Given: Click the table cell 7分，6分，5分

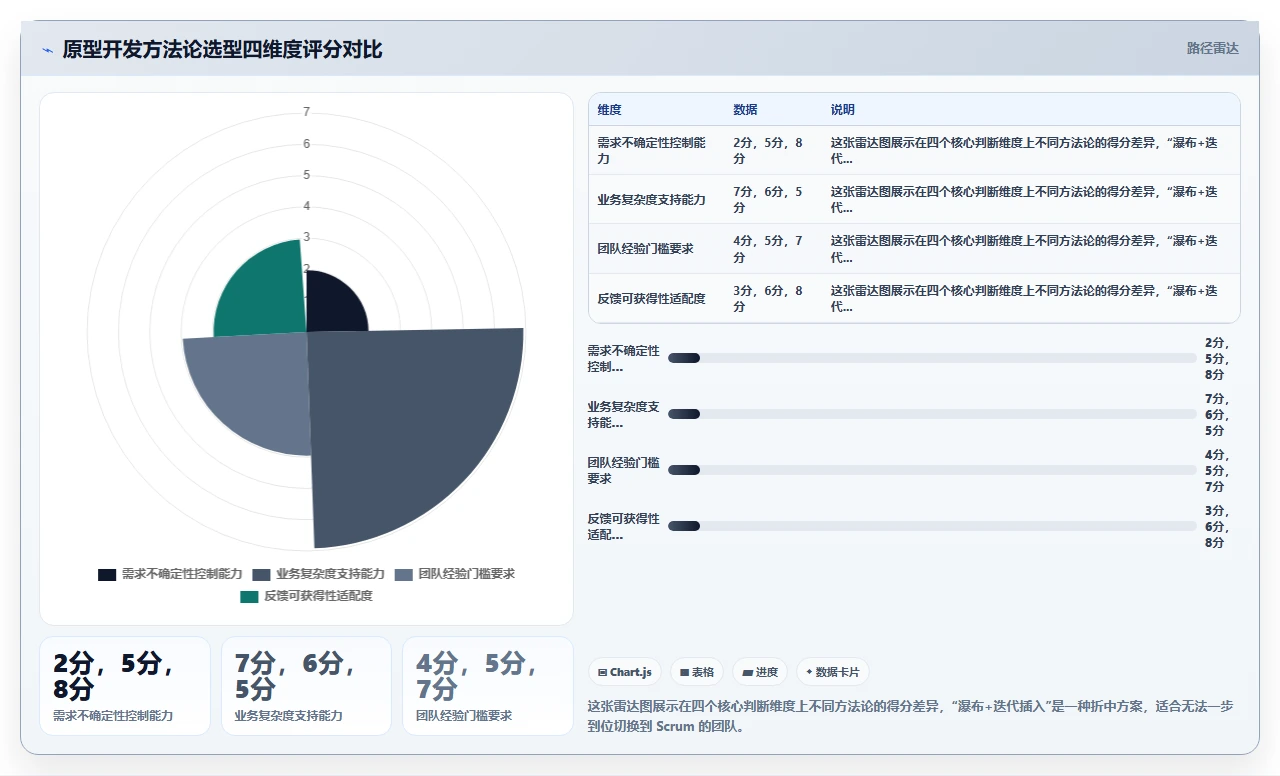Looking at the screenshot, I should [x=773, y=200].
